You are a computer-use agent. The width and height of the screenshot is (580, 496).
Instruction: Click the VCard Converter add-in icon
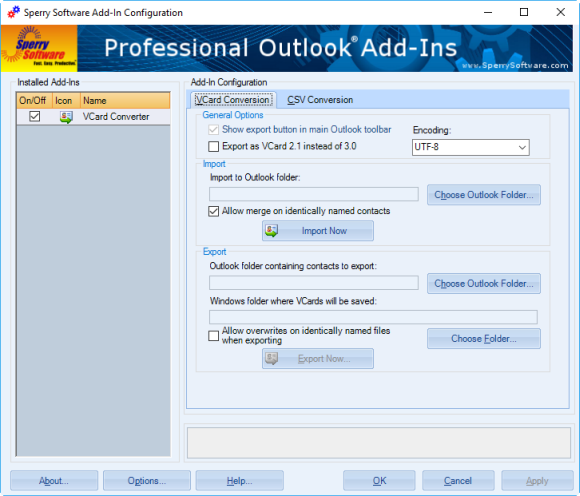66,117
